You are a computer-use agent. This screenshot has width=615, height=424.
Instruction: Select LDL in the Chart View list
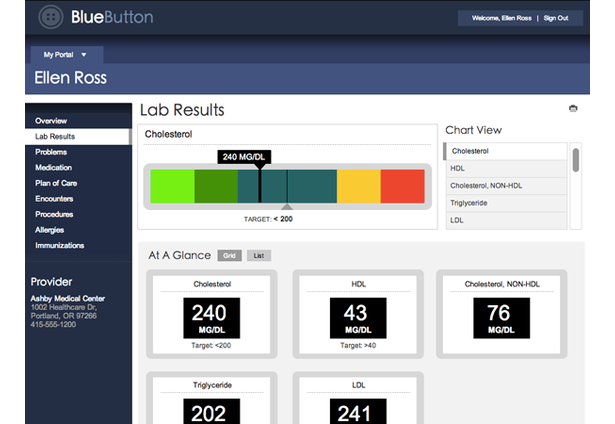pos(506,220)
